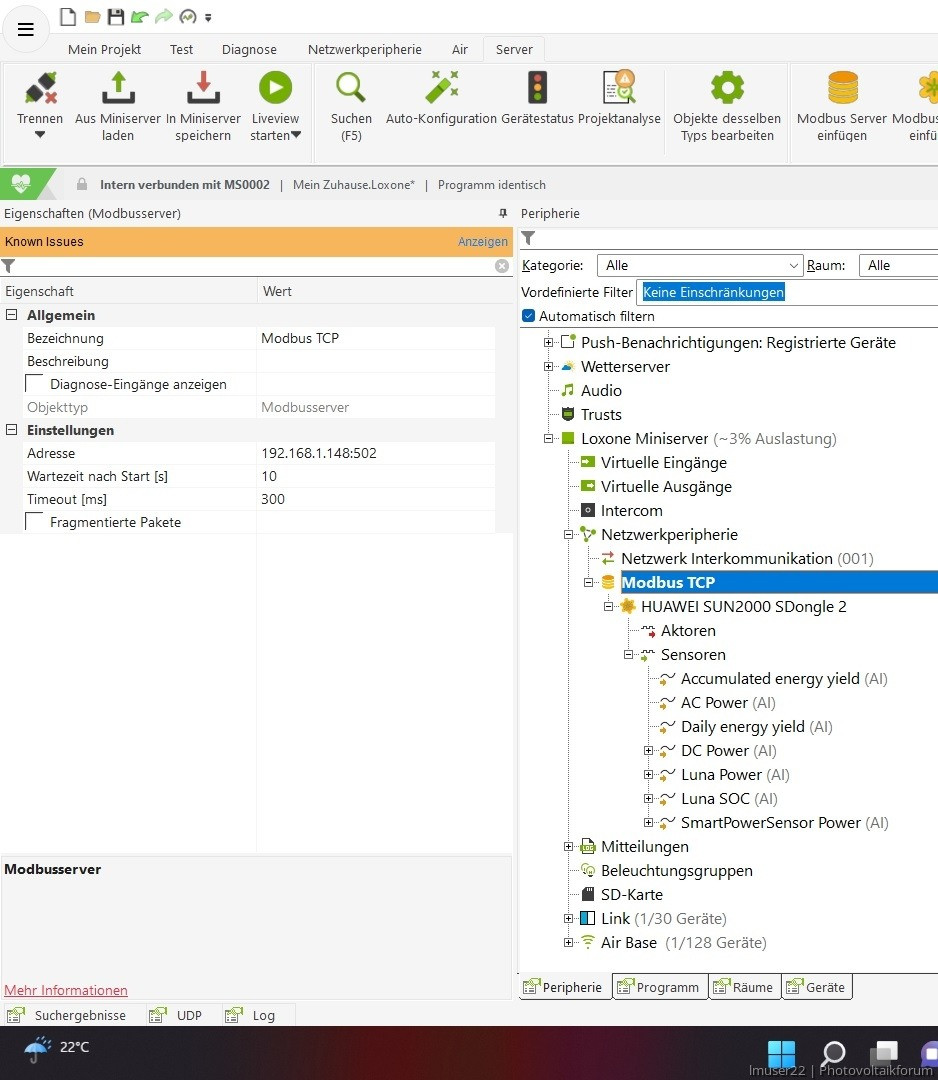Open Windows taskbar search
The height and width of the screenshot is (1080, 938).
(833, 1053)
